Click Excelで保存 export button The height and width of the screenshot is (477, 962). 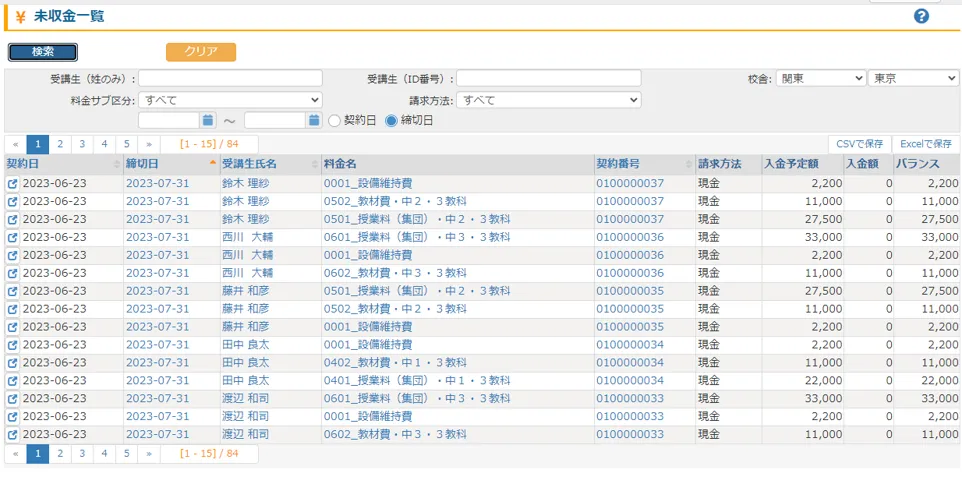tap(925, 144)
